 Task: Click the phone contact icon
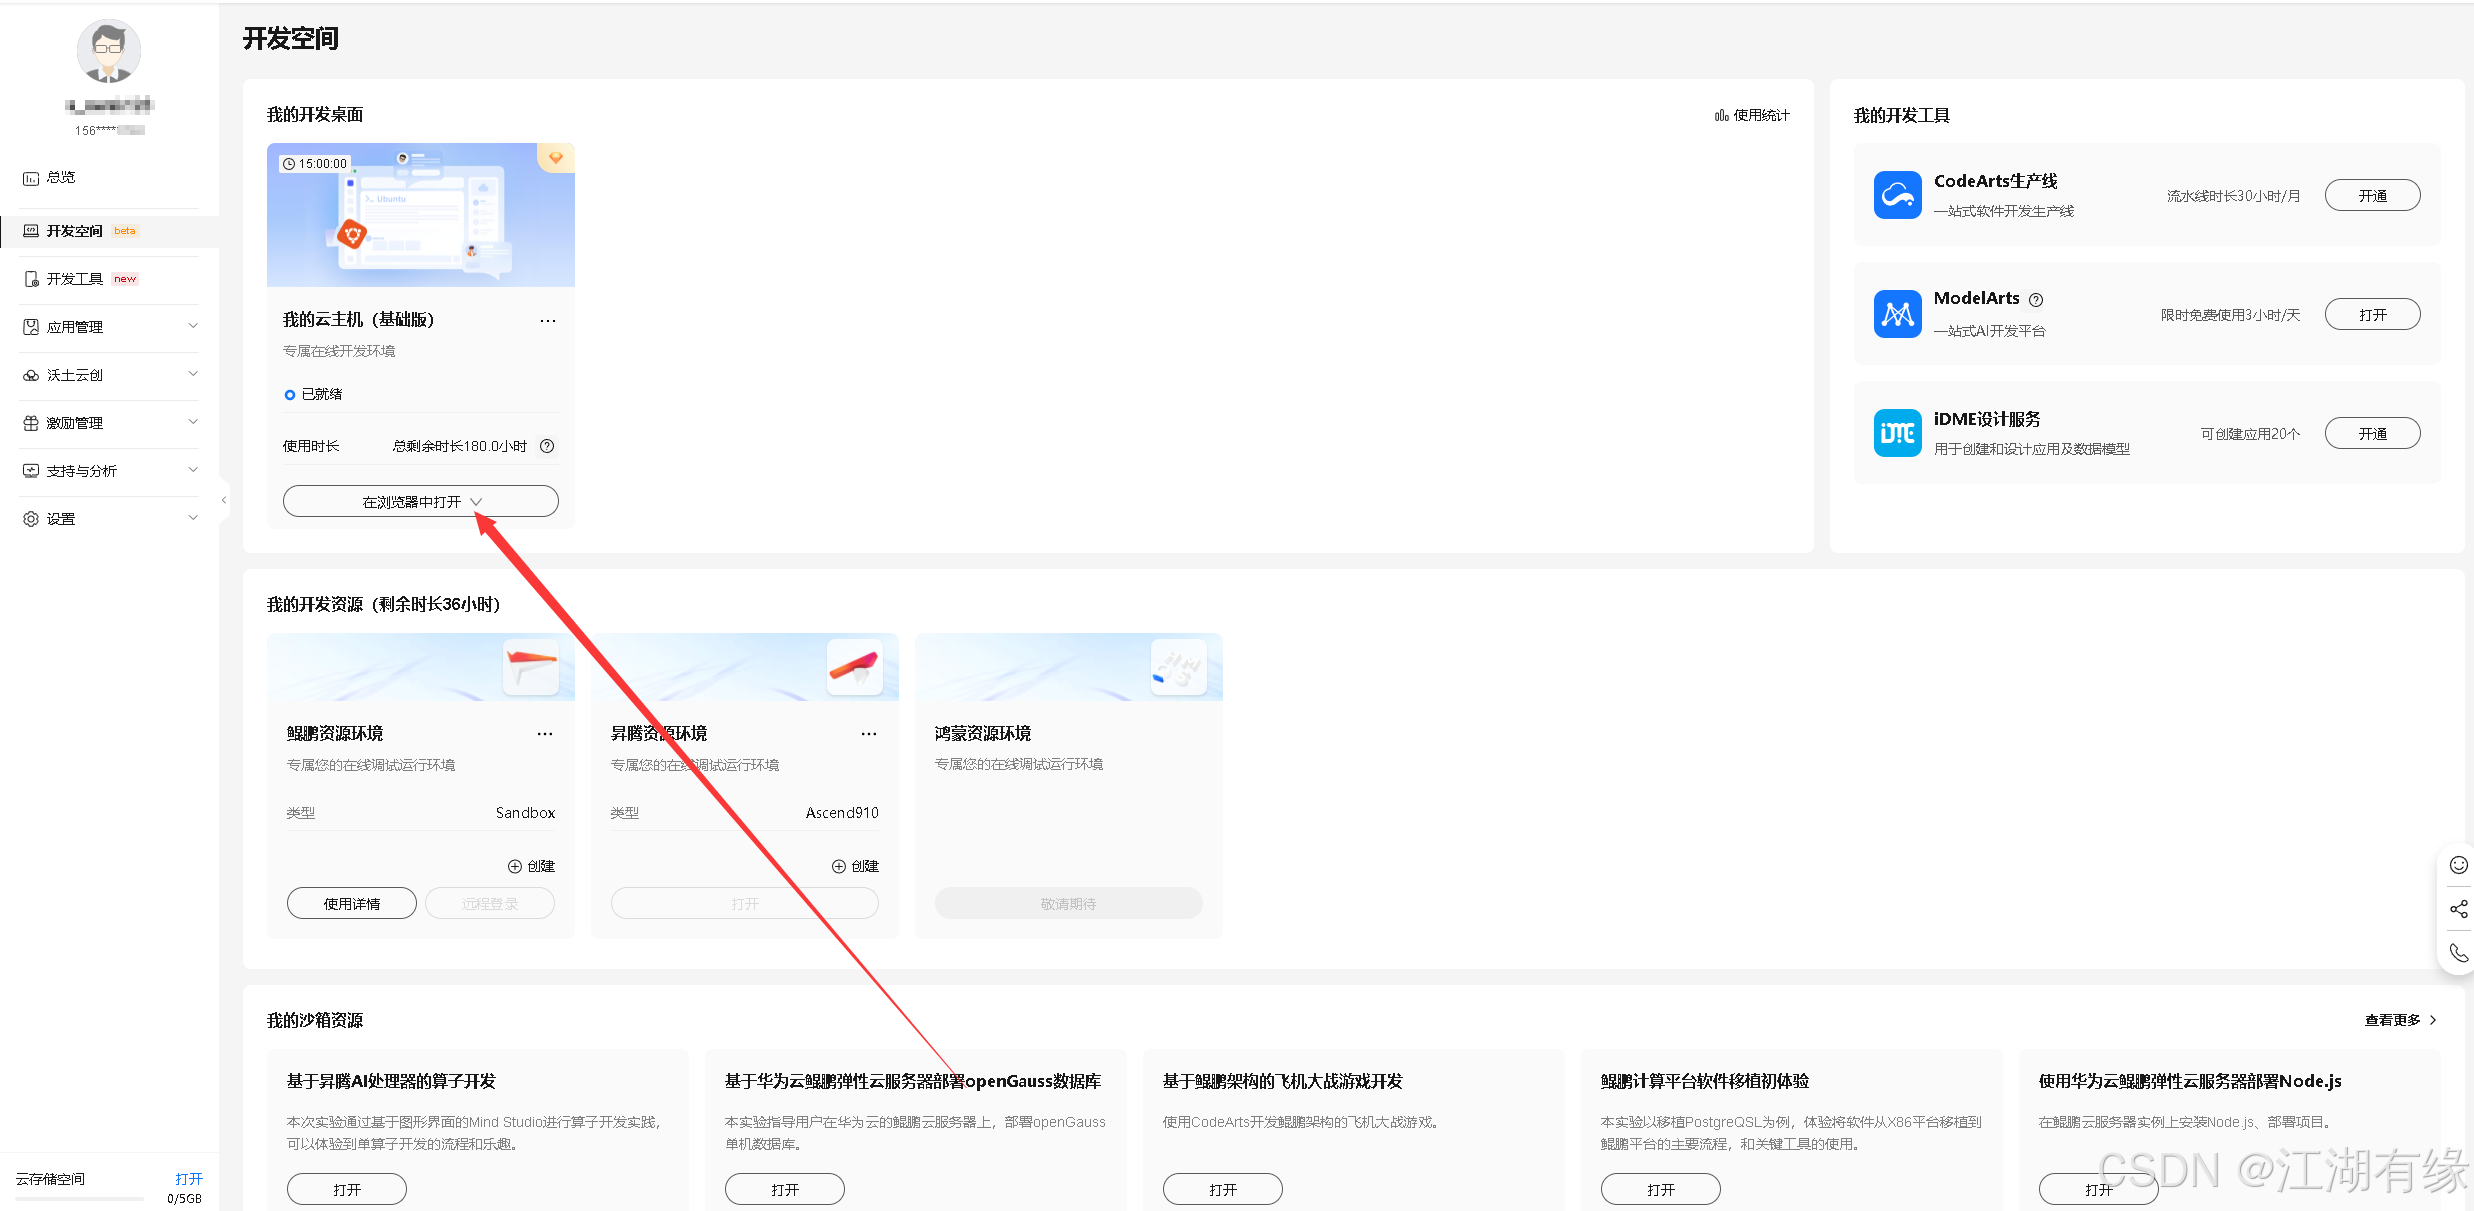point(2458,953)
